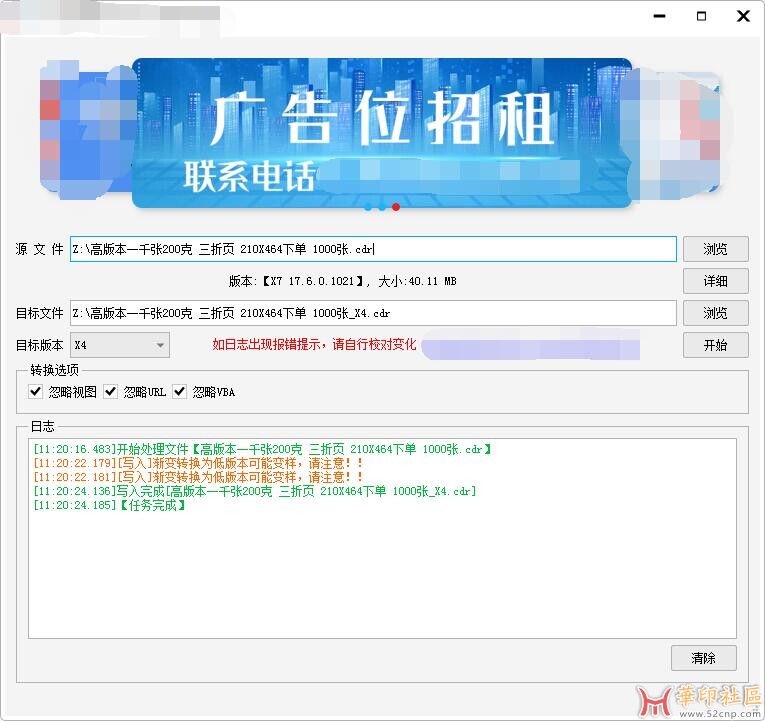Minimize the window
Image resolution: width=765 pixels, height=721 pixels.
tap(660, 16)
